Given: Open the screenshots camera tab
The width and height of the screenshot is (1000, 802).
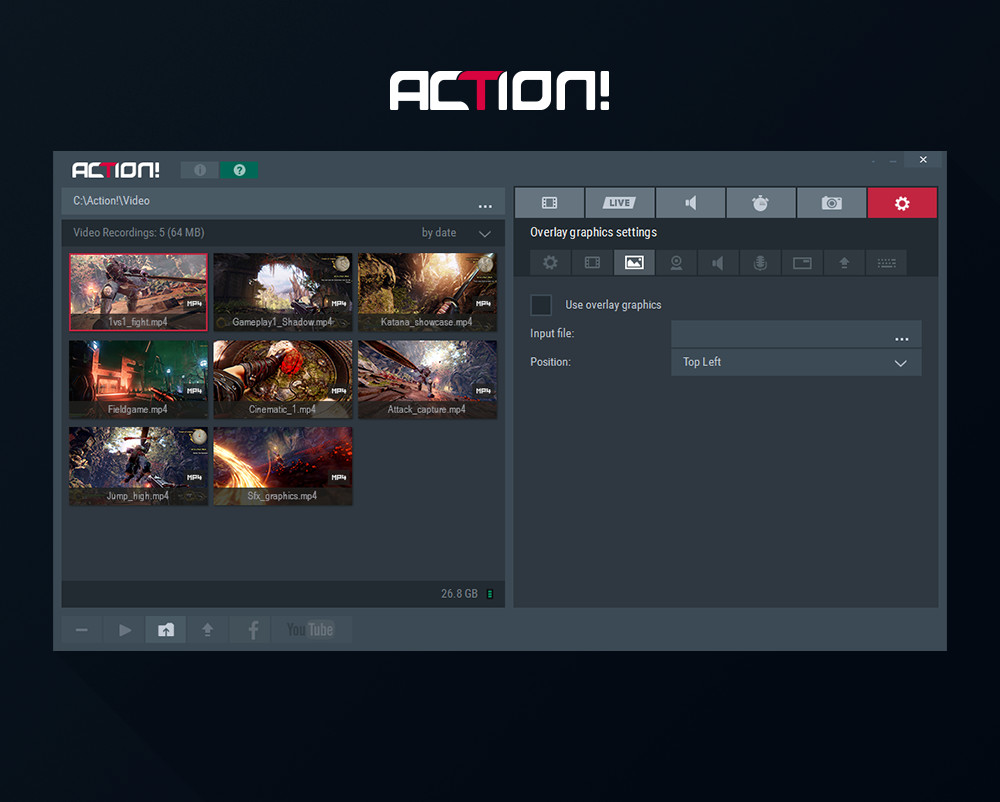Looking at the screenshot, I should (831, 203).
